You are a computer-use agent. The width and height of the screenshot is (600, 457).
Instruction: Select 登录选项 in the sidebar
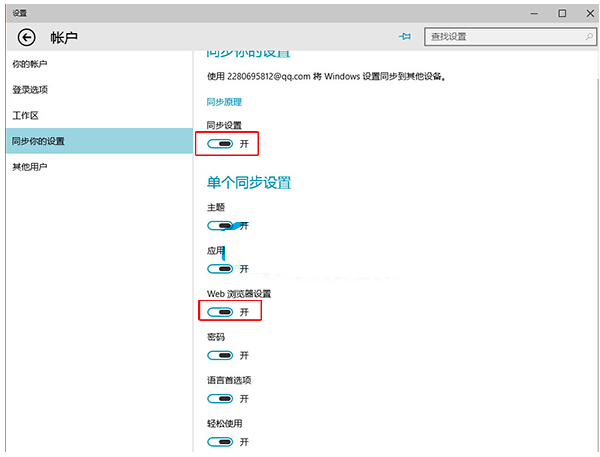coord(30,90)
